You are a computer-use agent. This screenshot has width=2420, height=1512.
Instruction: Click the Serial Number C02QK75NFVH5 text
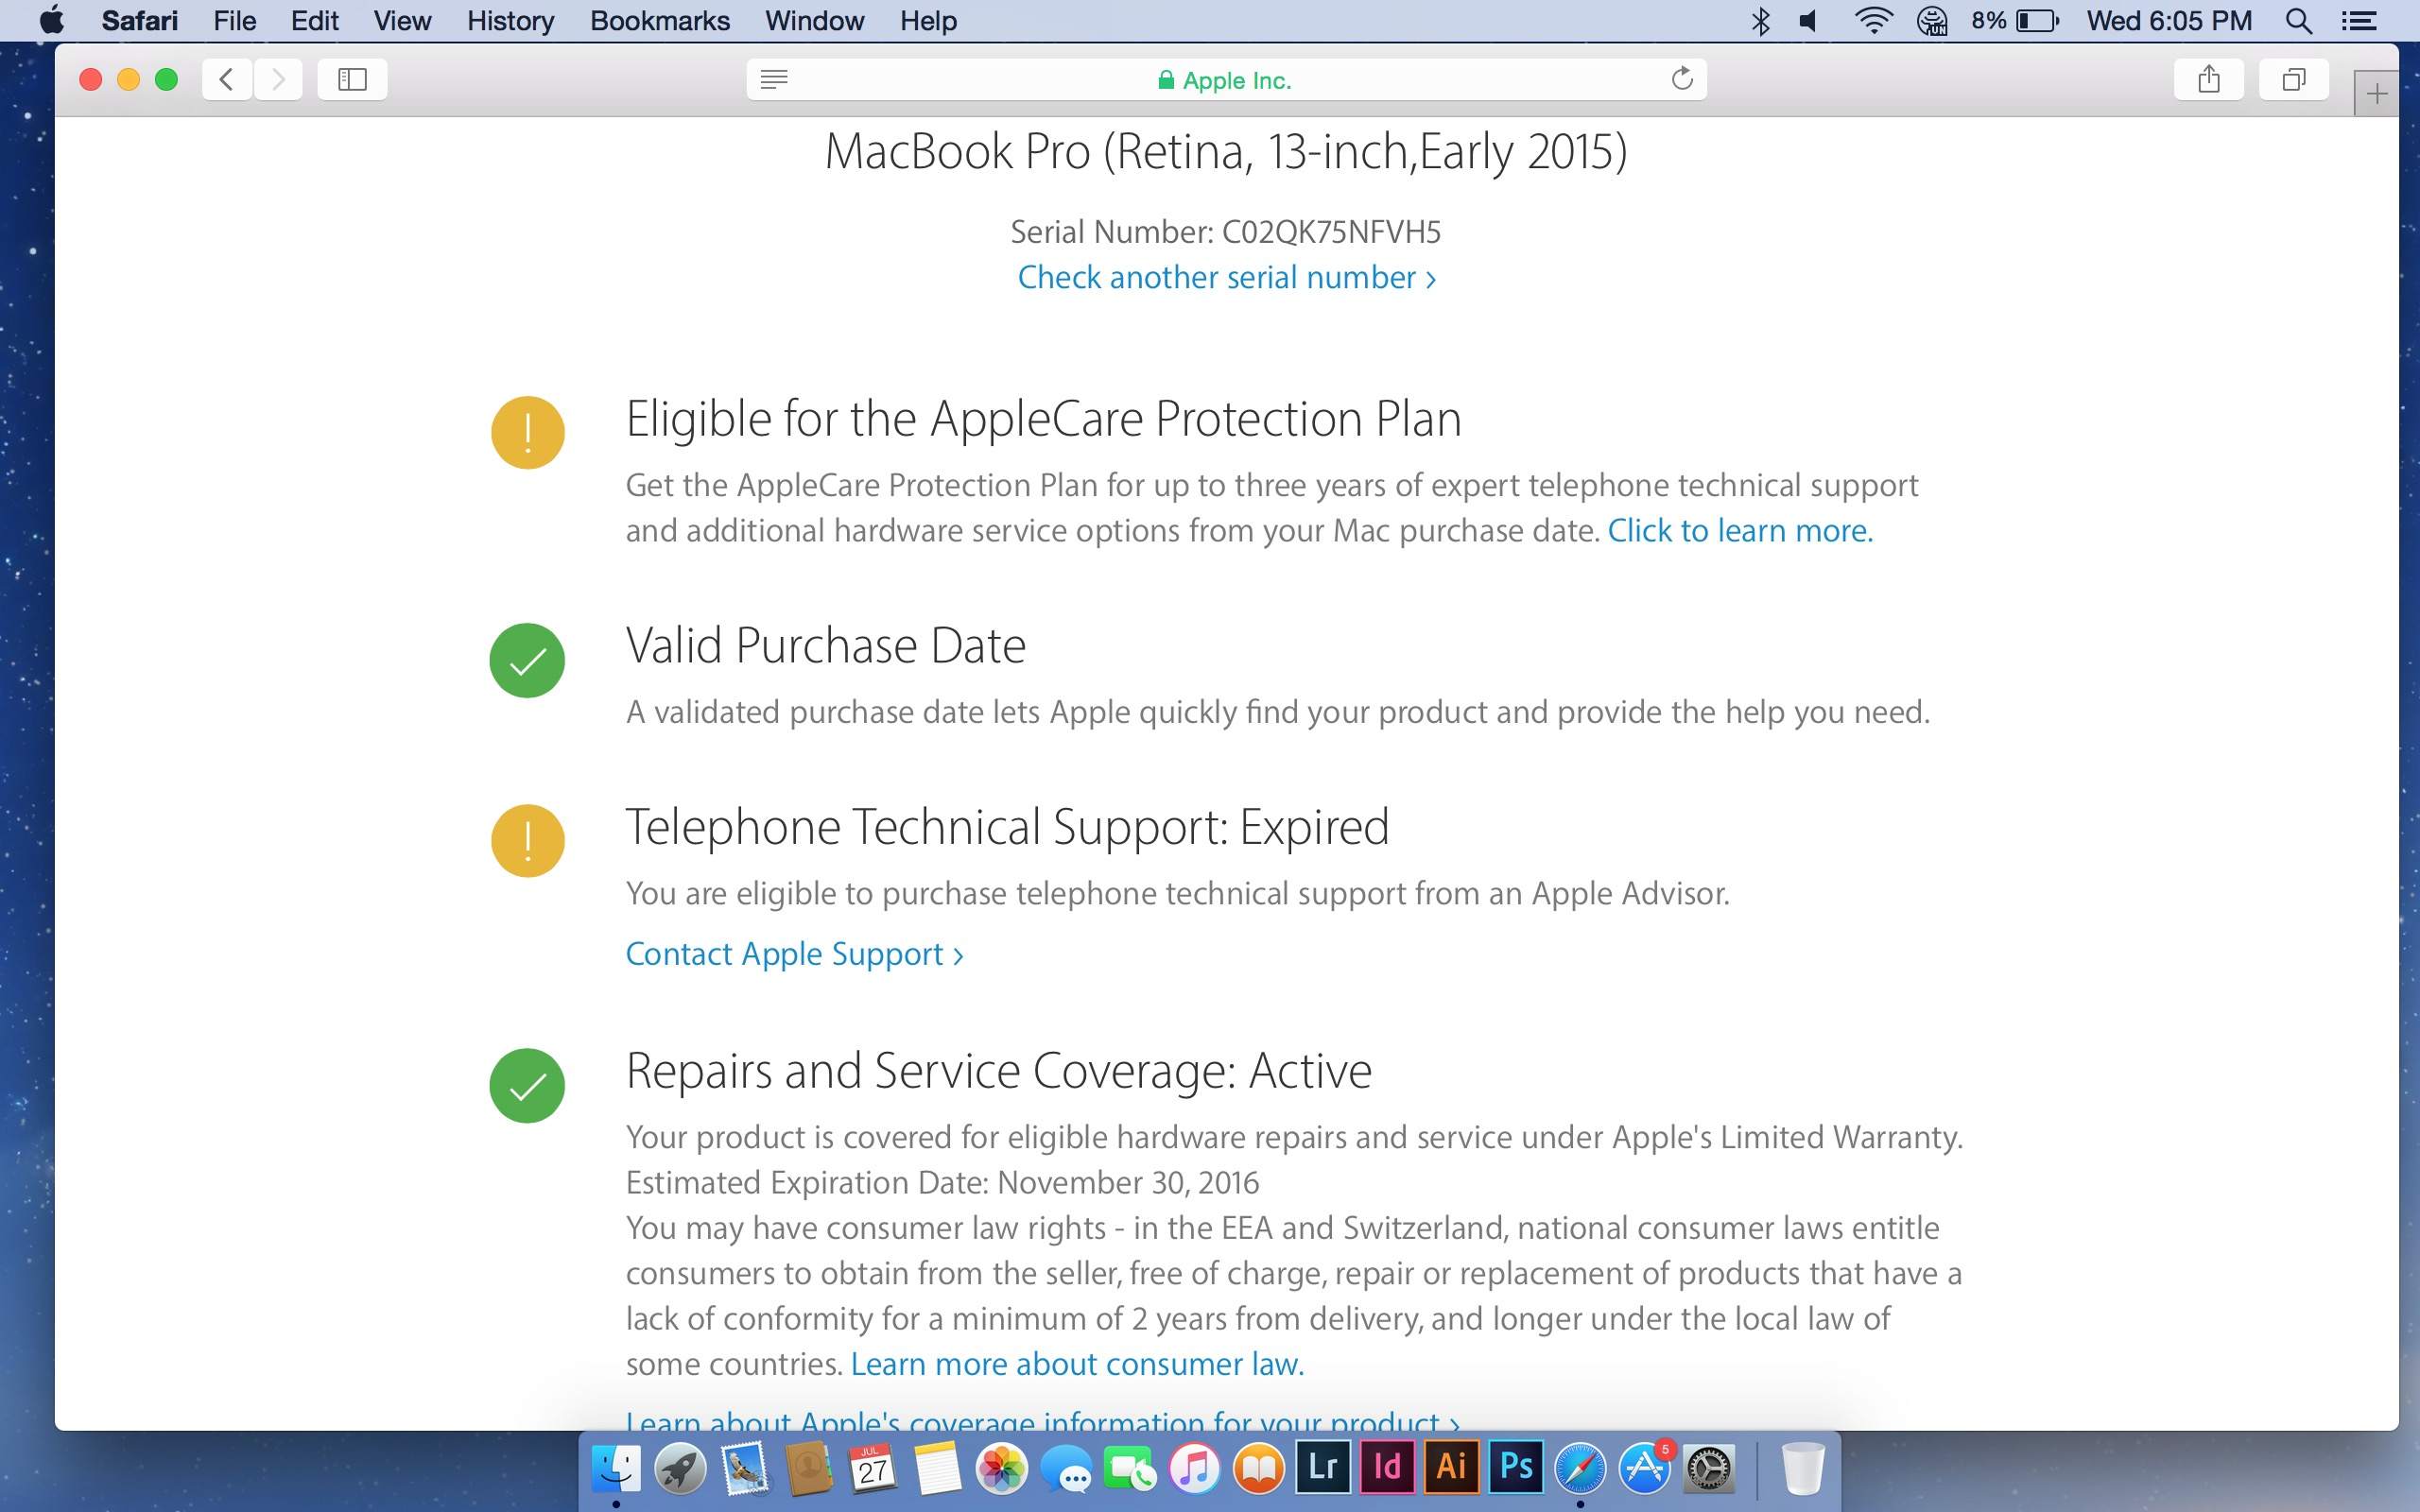click(1226, 232)
